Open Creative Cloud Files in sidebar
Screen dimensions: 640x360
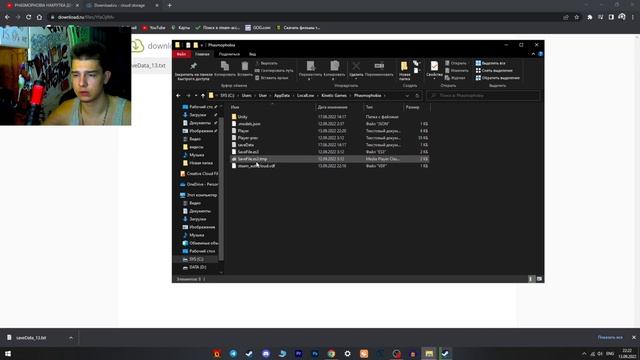coord(199,173)
